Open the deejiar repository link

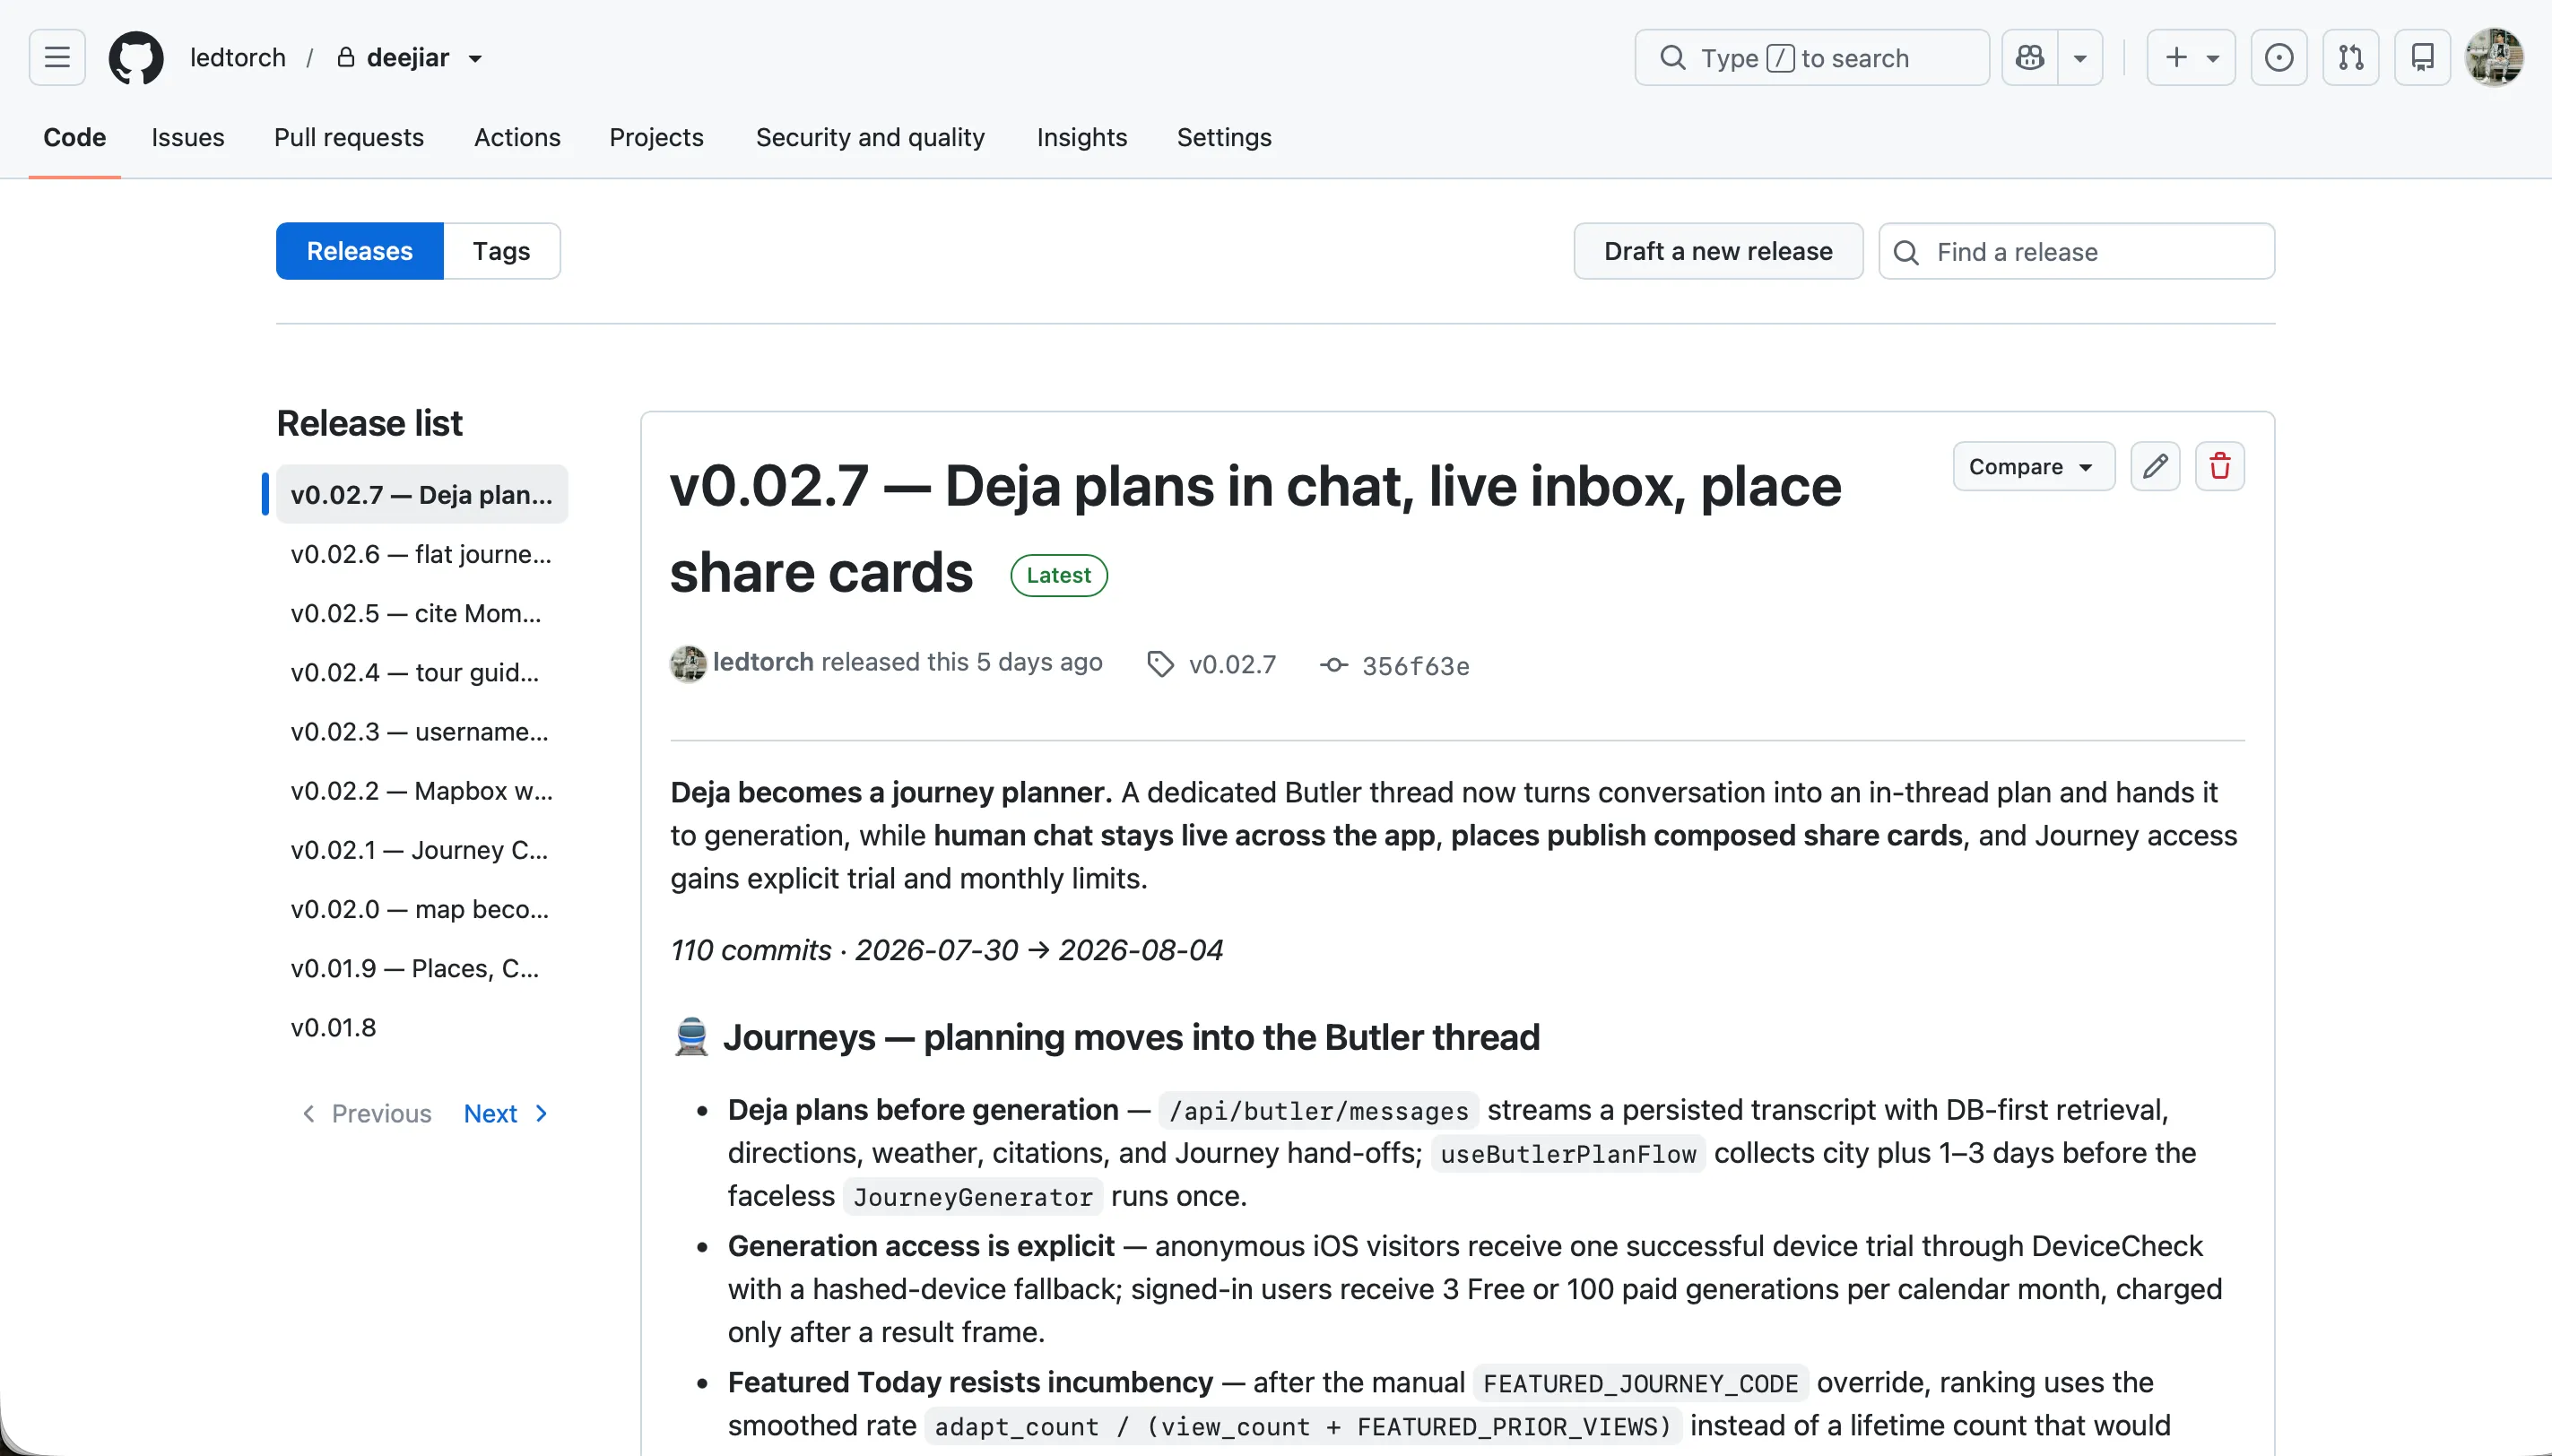[408, 57]
